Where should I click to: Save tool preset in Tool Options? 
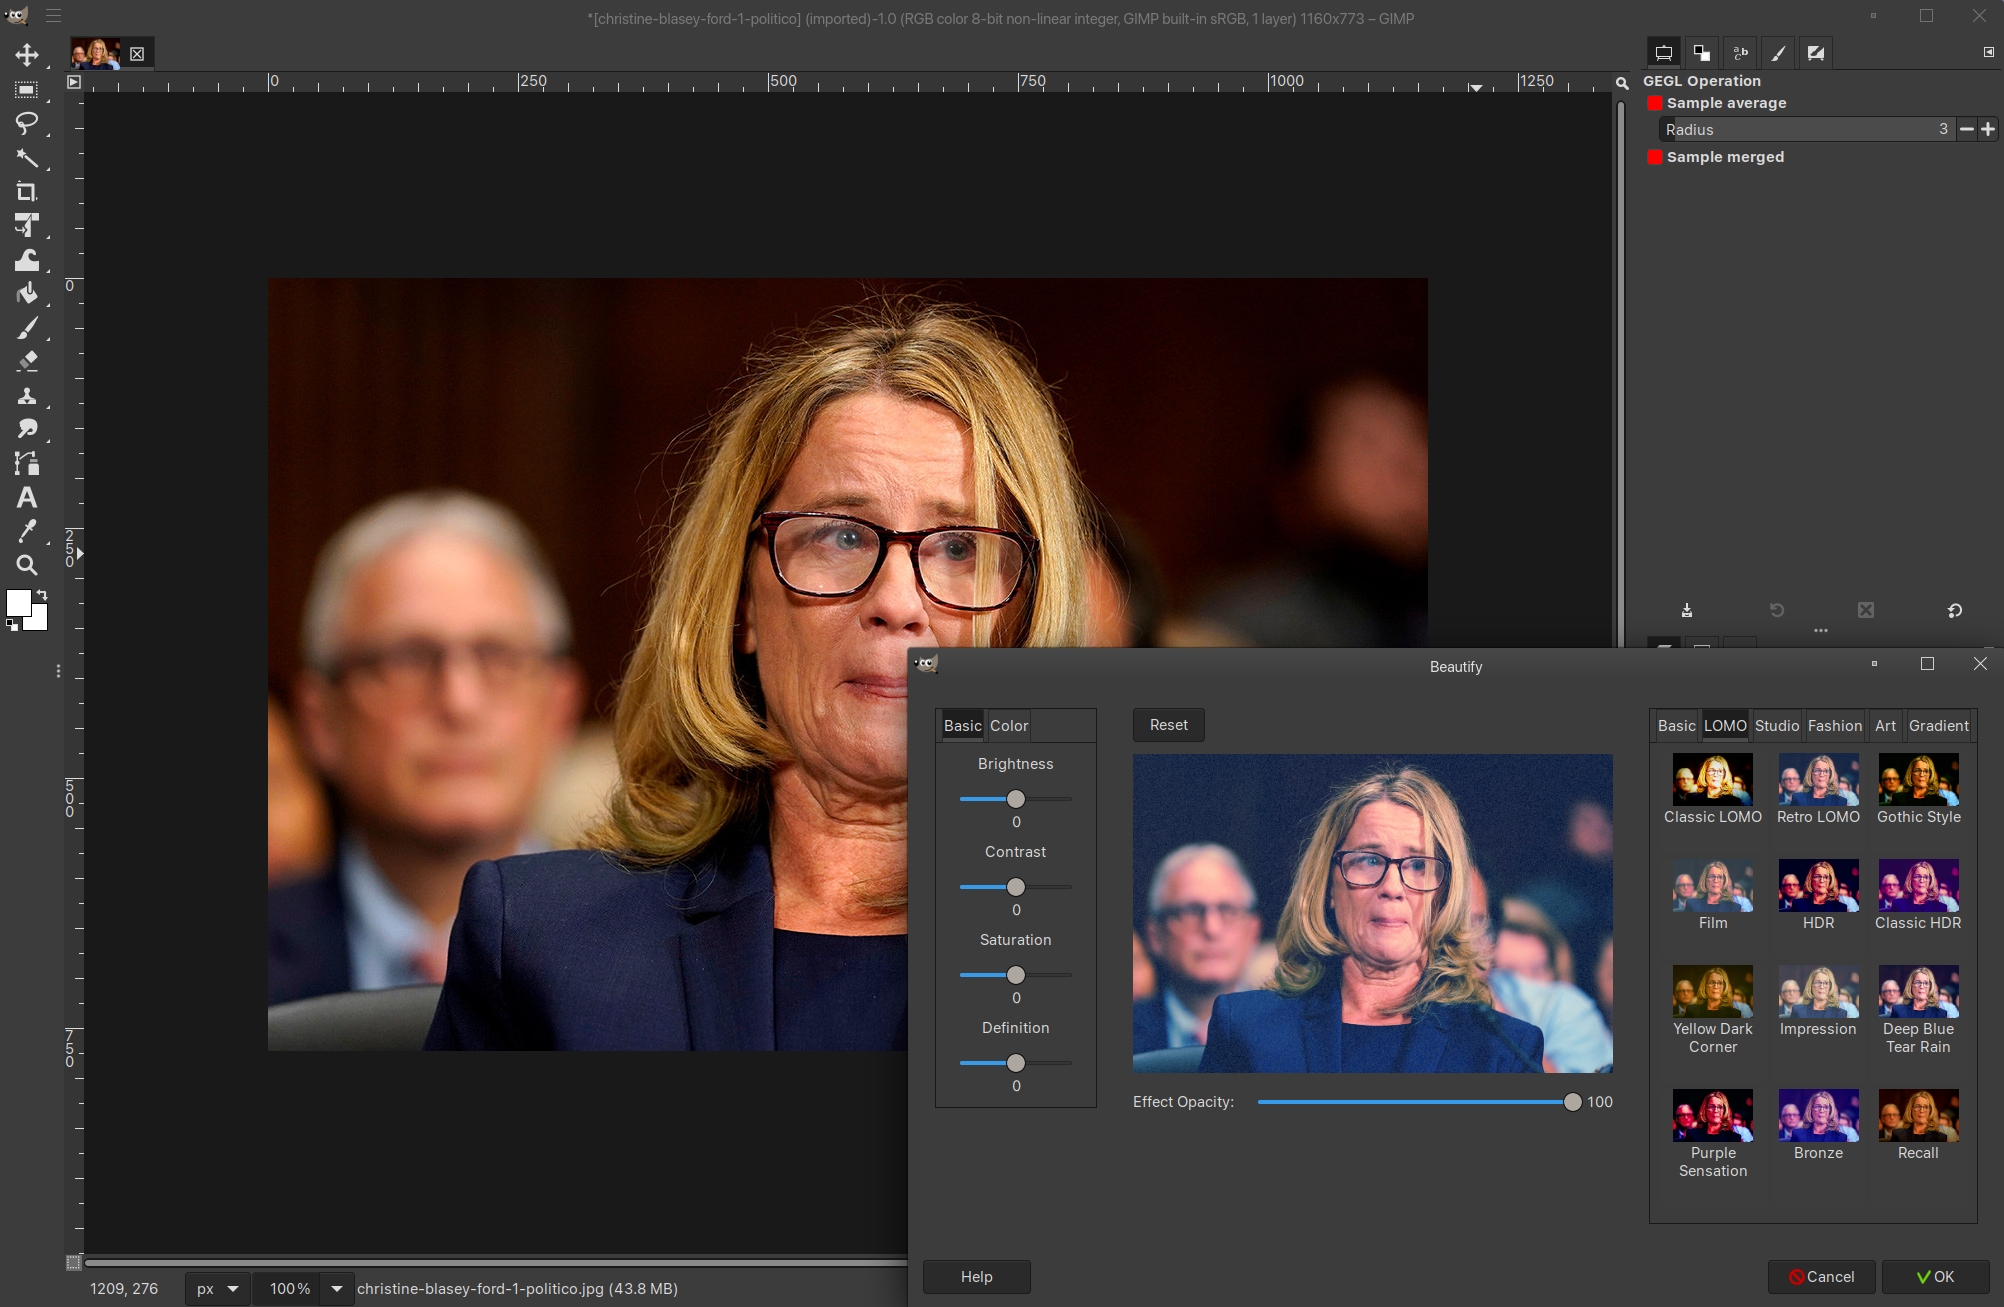click(x=1687, y=610)
